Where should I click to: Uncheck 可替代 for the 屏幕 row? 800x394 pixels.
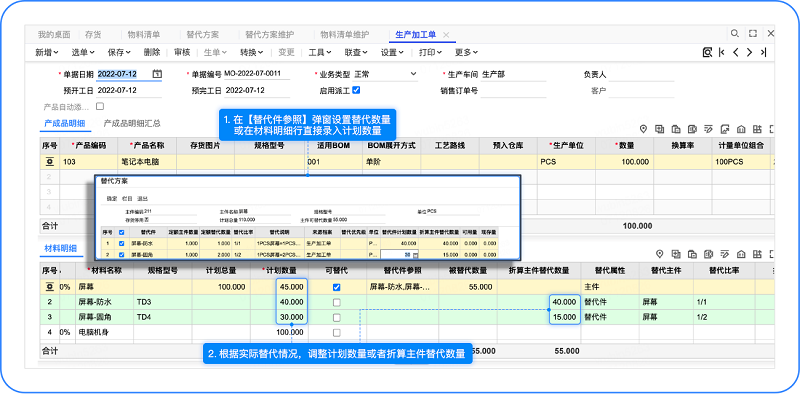pyautogui.click(x=336, y=287)
